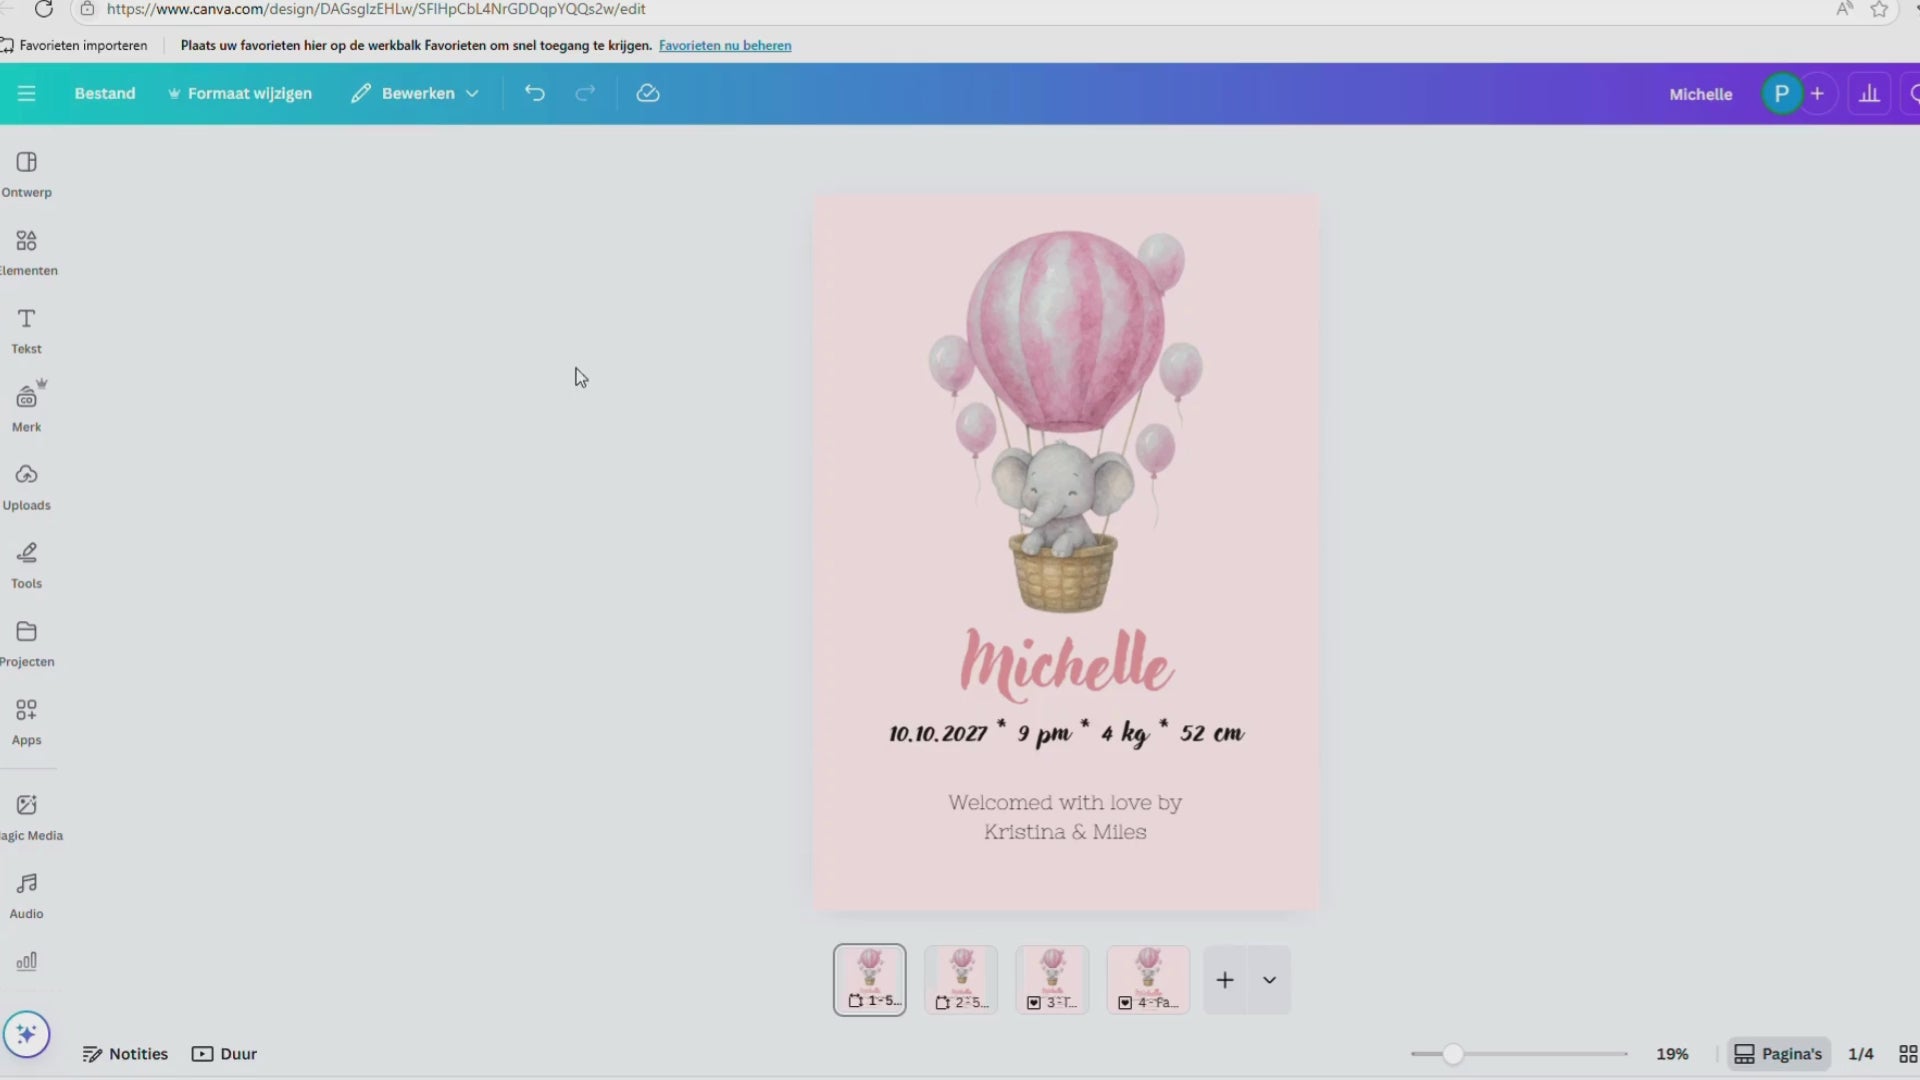The image size is (1920, 1080).
Task: Click Favorieten importeren
Action: pos(75,45)
